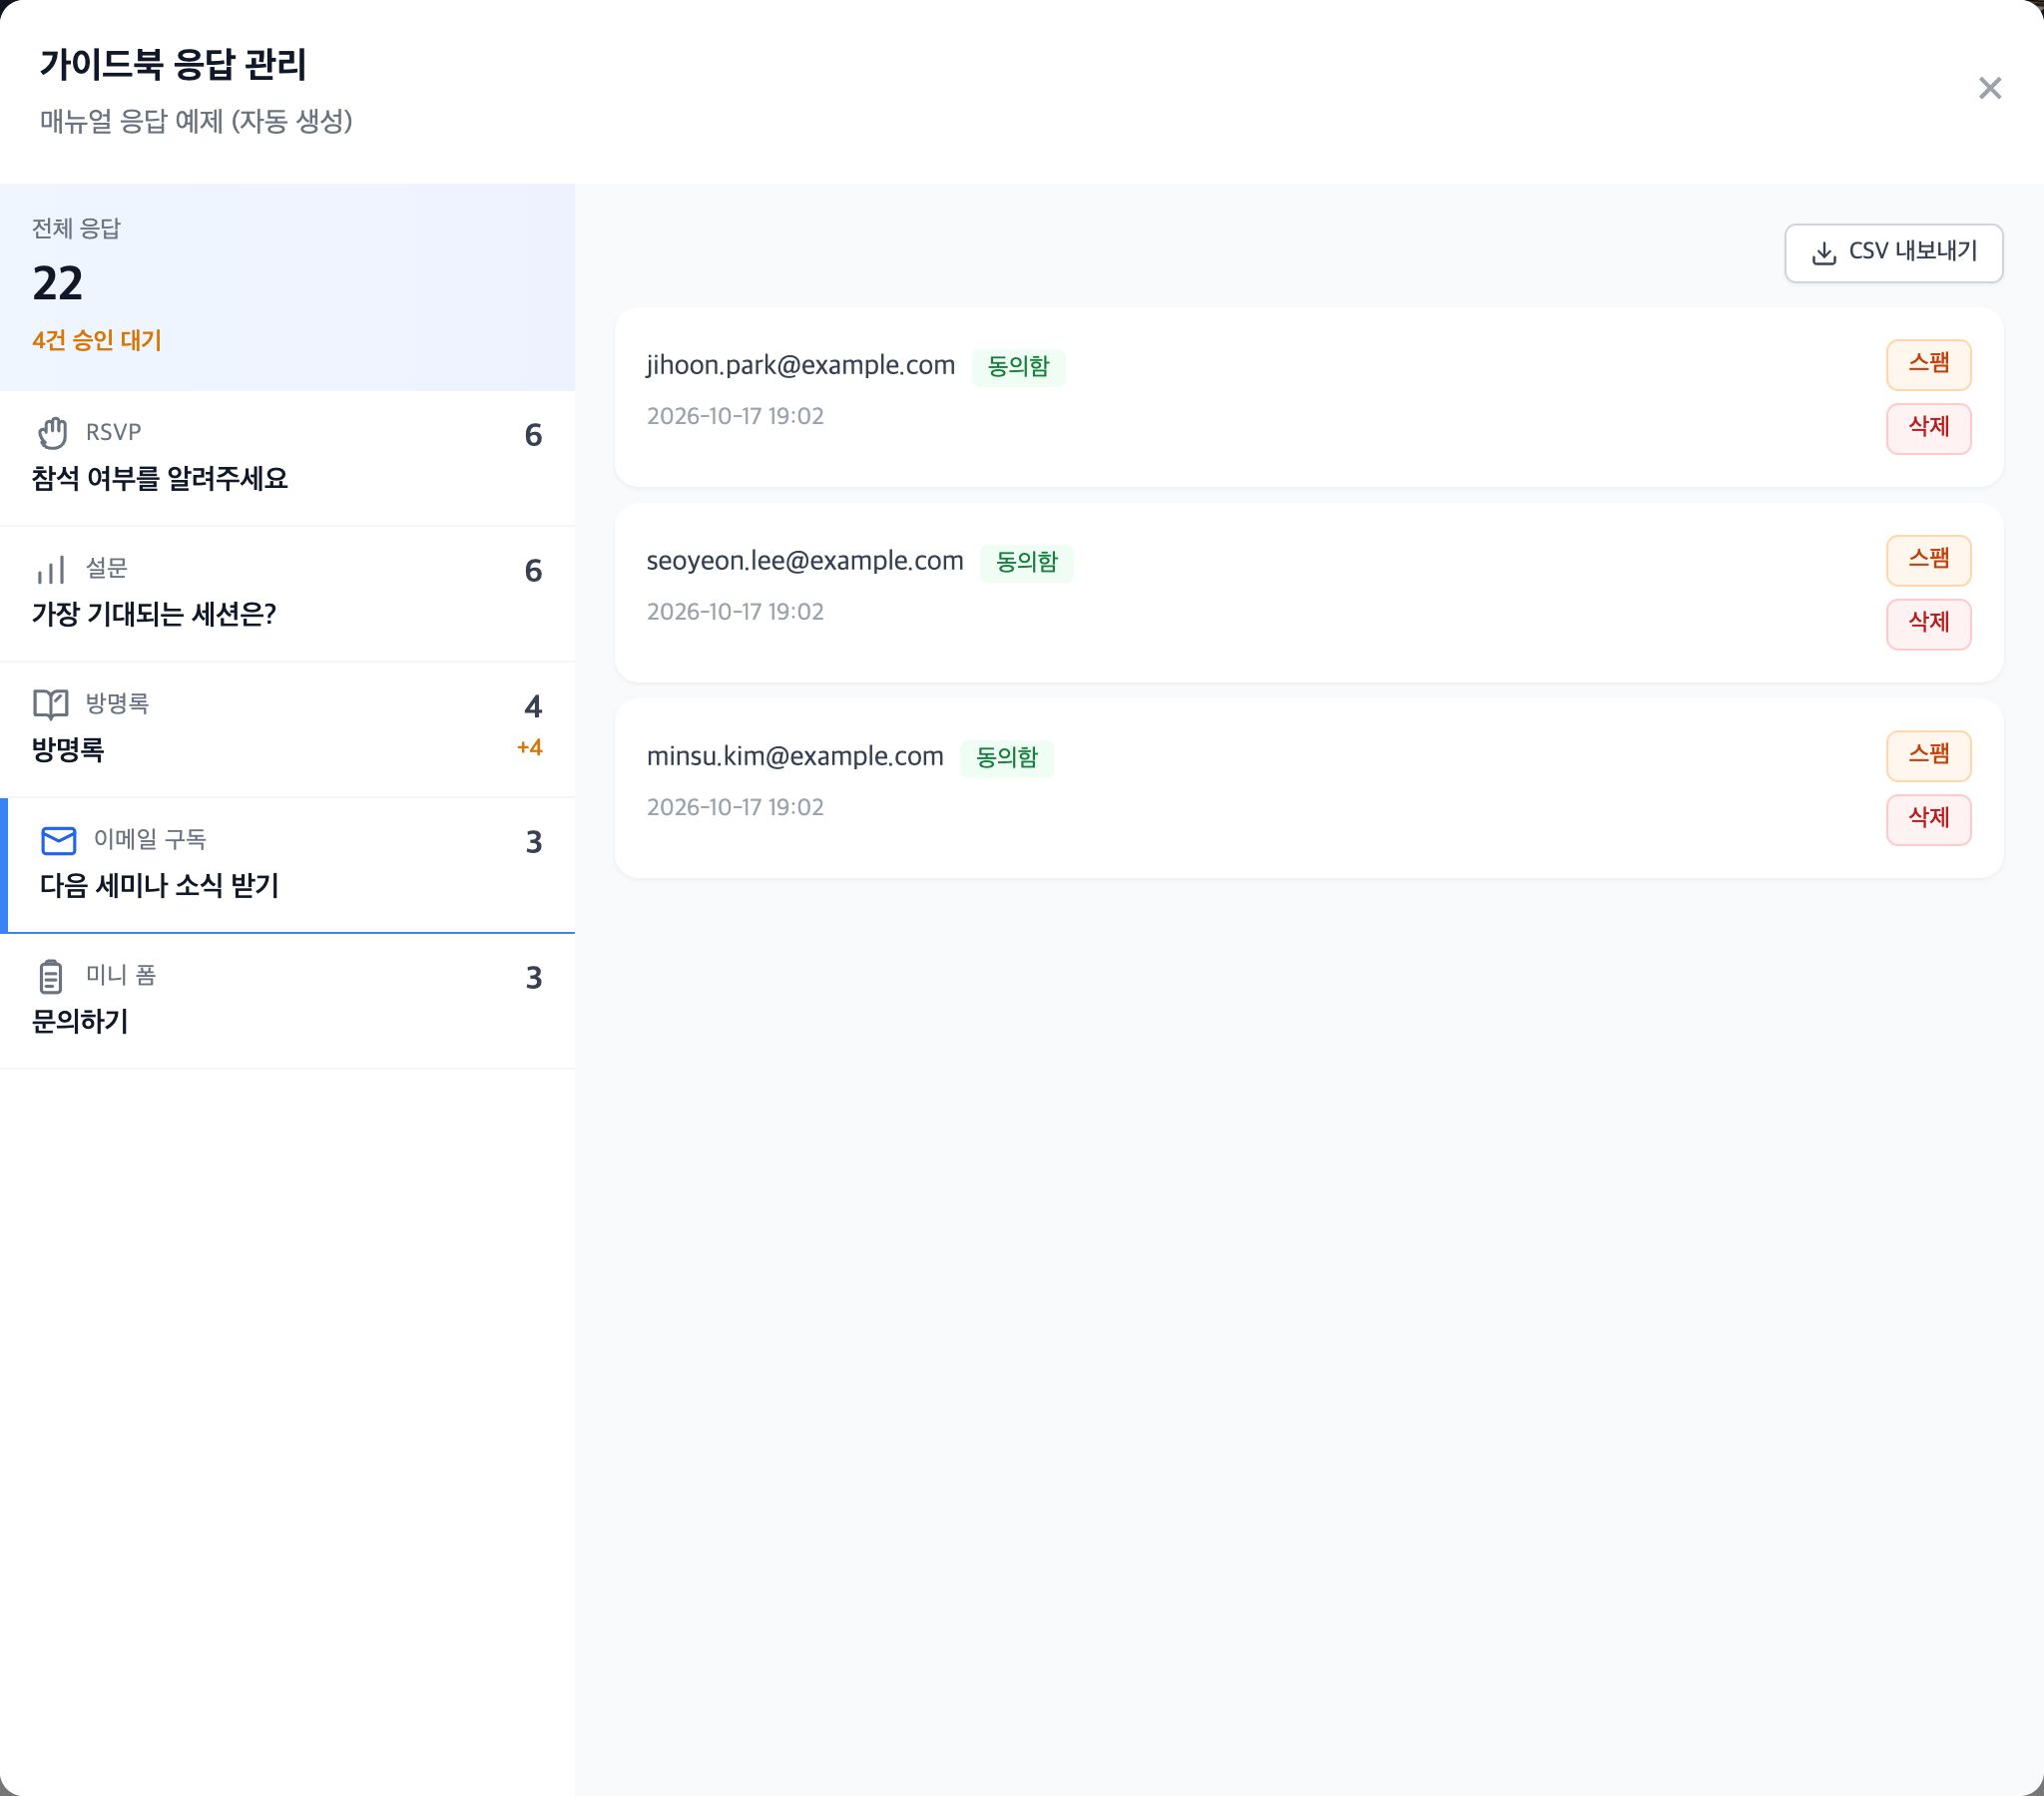This screenshot has height=1796, width=2044.
Task: Click the seoyeon.lee@example.com email text
Action: 805,561
